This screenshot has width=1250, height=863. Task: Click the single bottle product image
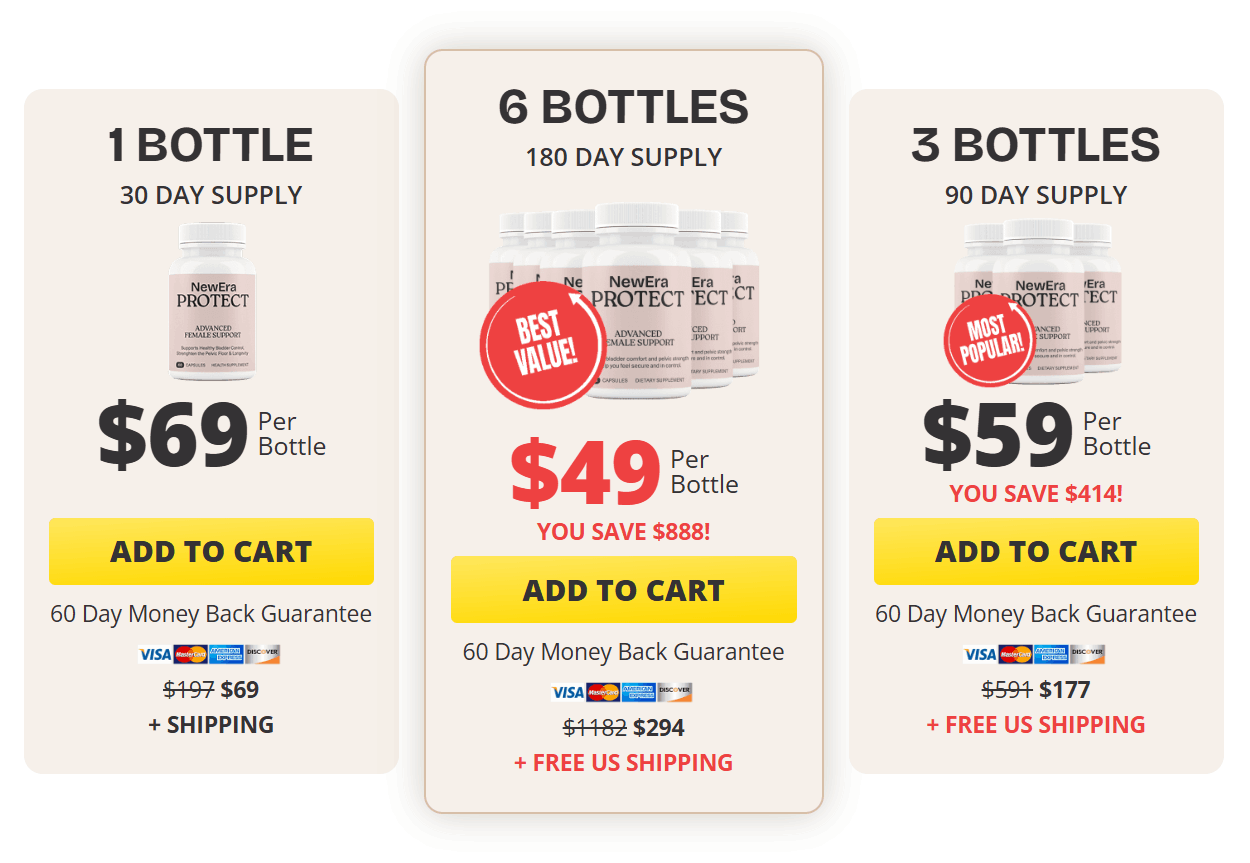click(212, 300)
